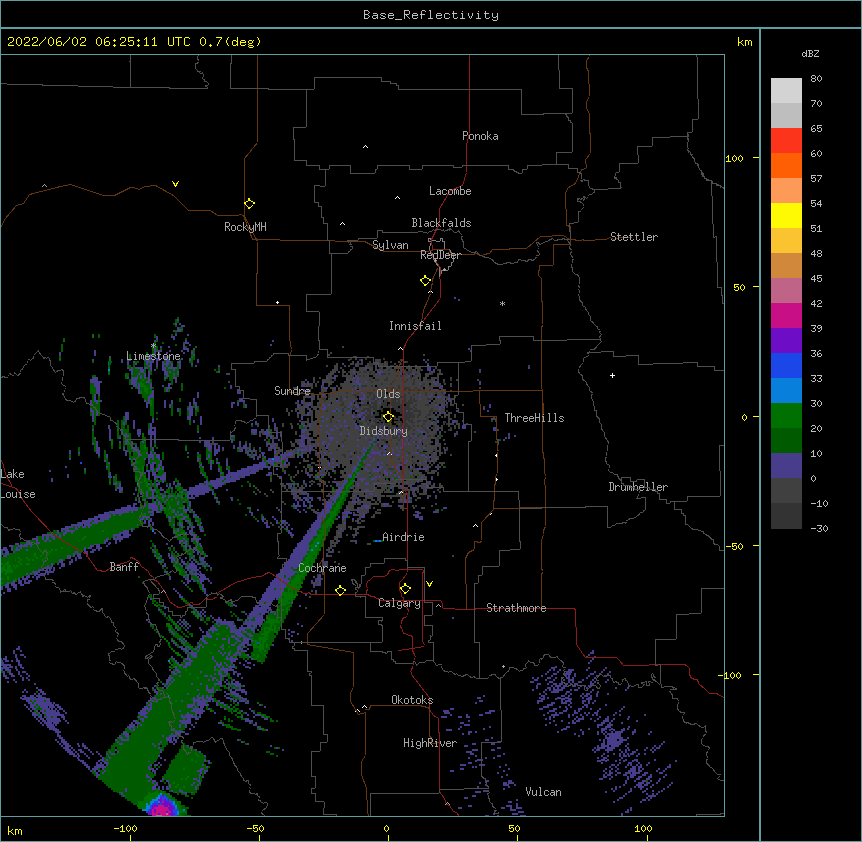Click the yellow V marker near Calgary
The width and height of the screenshot is (862, 842).
tap(429, 584)
